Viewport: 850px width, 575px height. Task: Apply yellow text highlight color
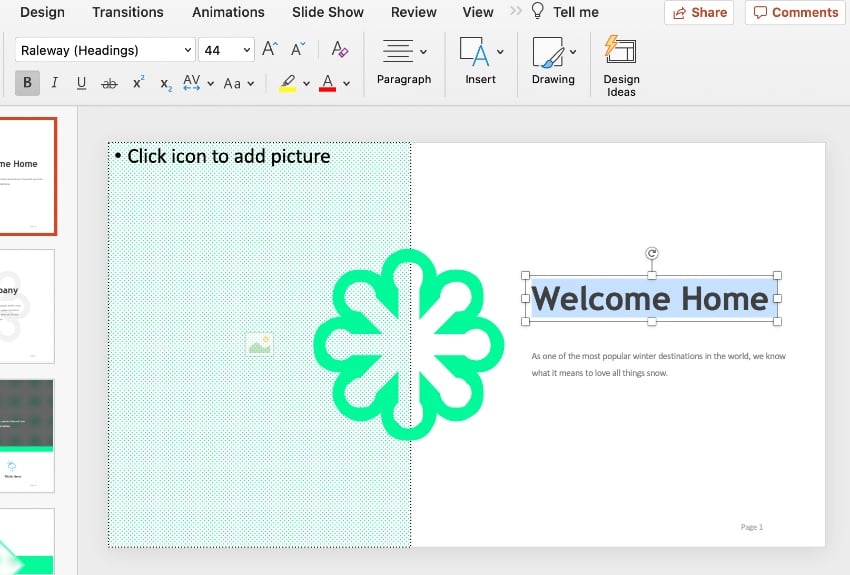click(287, 83)
